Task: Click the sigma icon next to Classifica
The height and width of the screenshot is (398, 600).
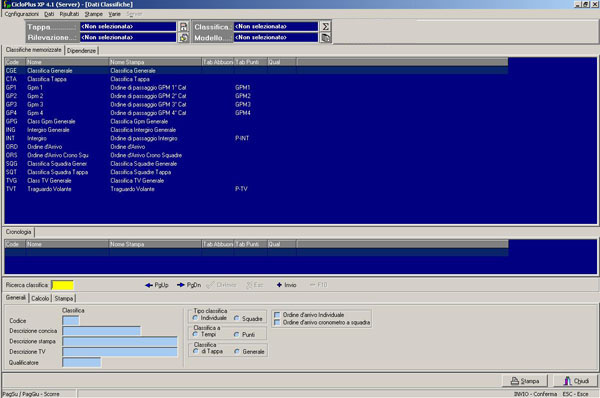Action: pos(325,26)
